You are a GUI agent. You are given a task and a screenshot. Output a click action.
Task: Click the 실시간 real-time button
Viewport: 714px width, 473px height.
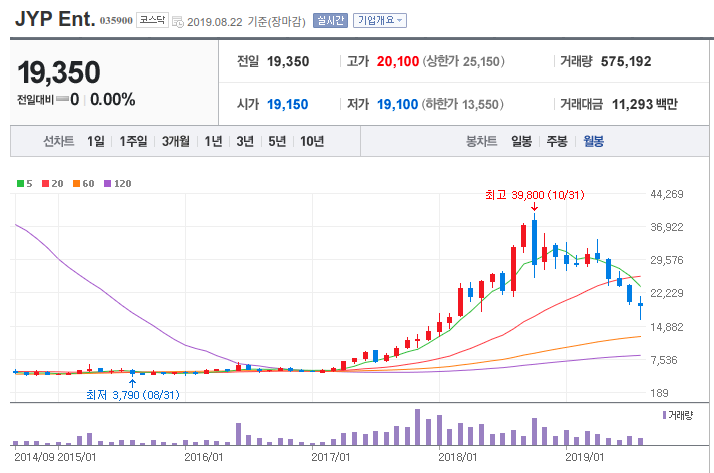(330, 20)
